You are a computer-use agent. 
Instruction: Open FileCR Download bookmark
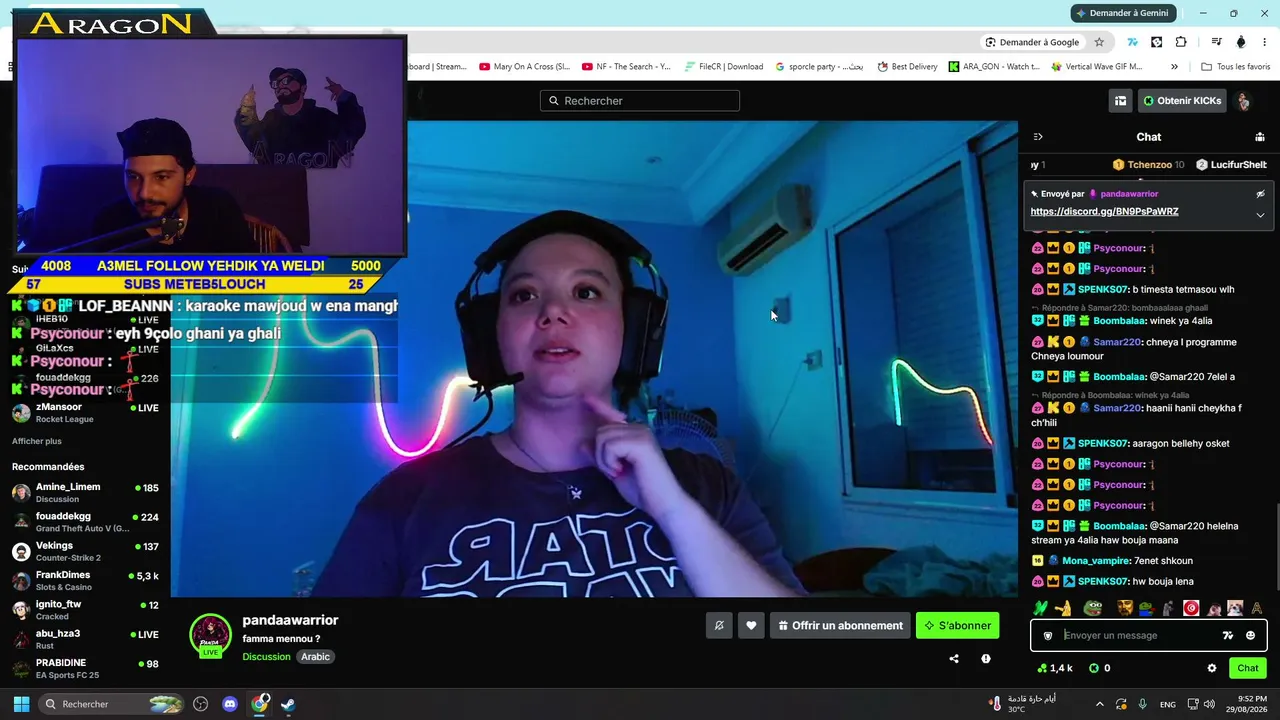tap(724, 67)
